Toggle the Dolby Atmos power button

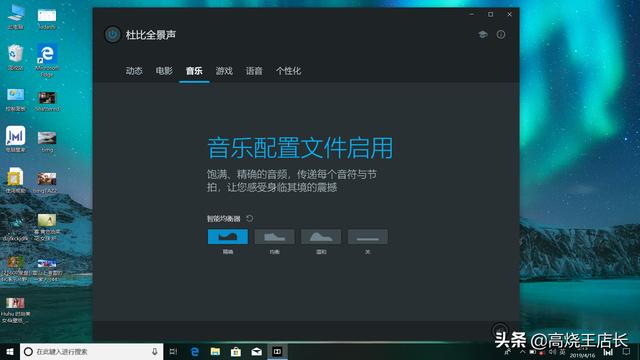[112, 35]
